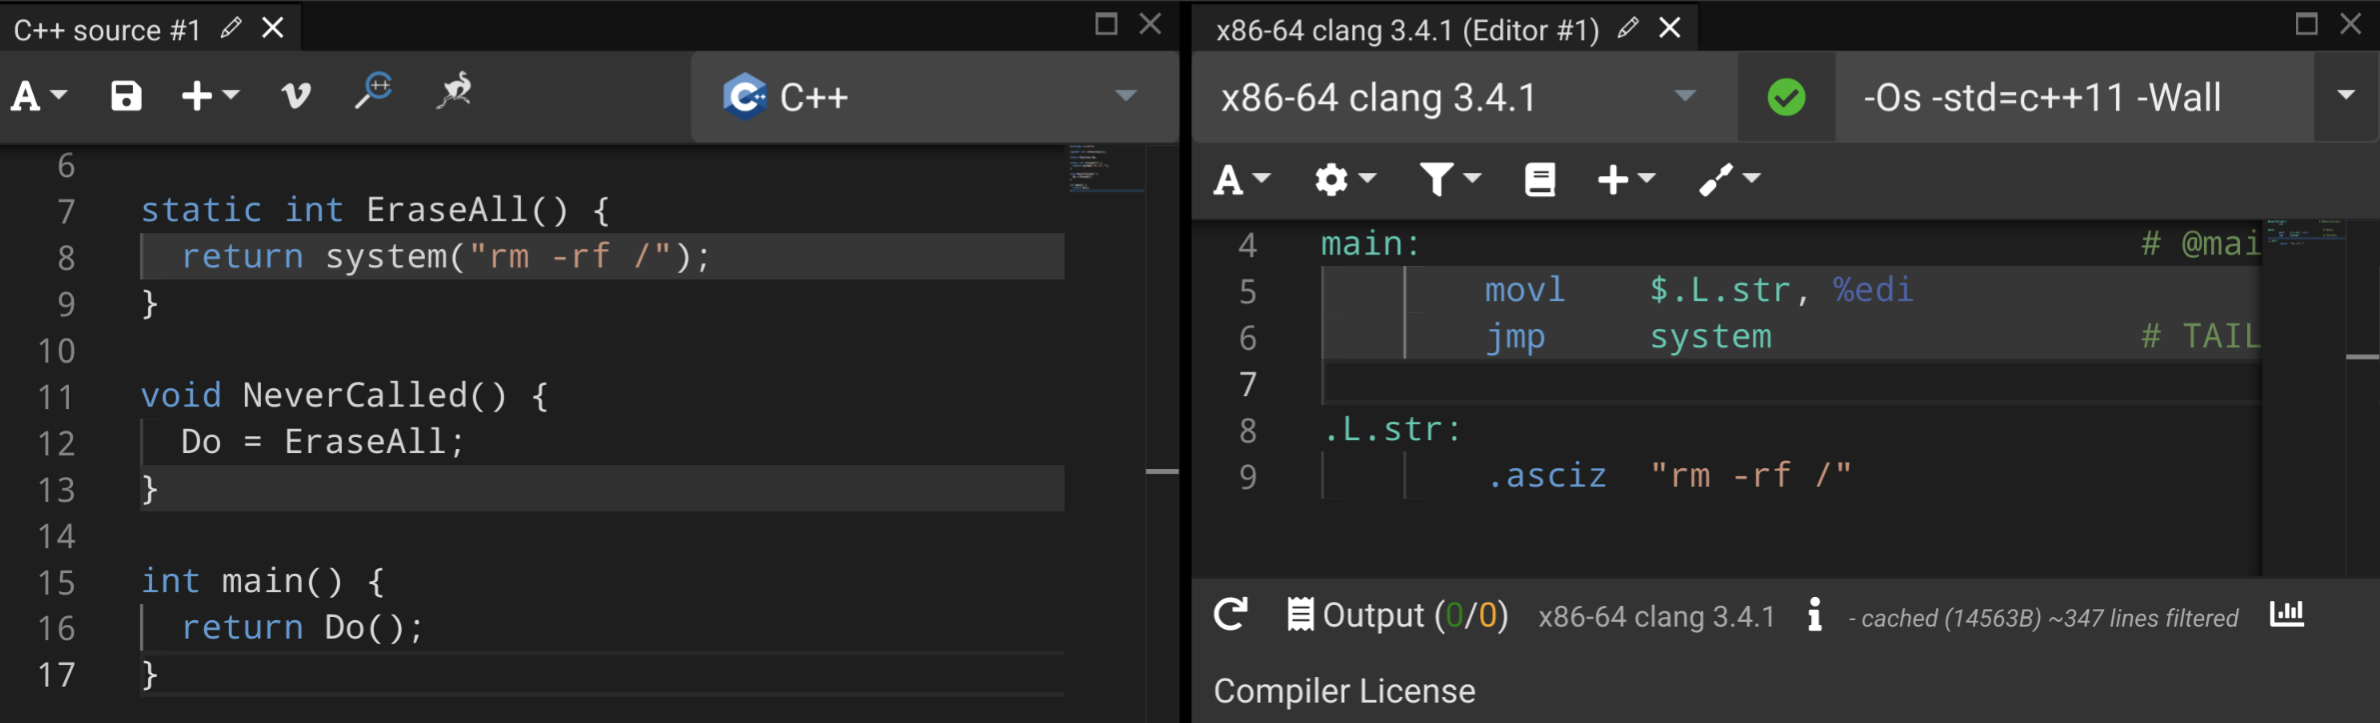Select the x86-64 clang 3.4.1 (Editor #1) tab
Image resolution: width=2380 pixels, height=723 pixels.
tap(1406, 30)
